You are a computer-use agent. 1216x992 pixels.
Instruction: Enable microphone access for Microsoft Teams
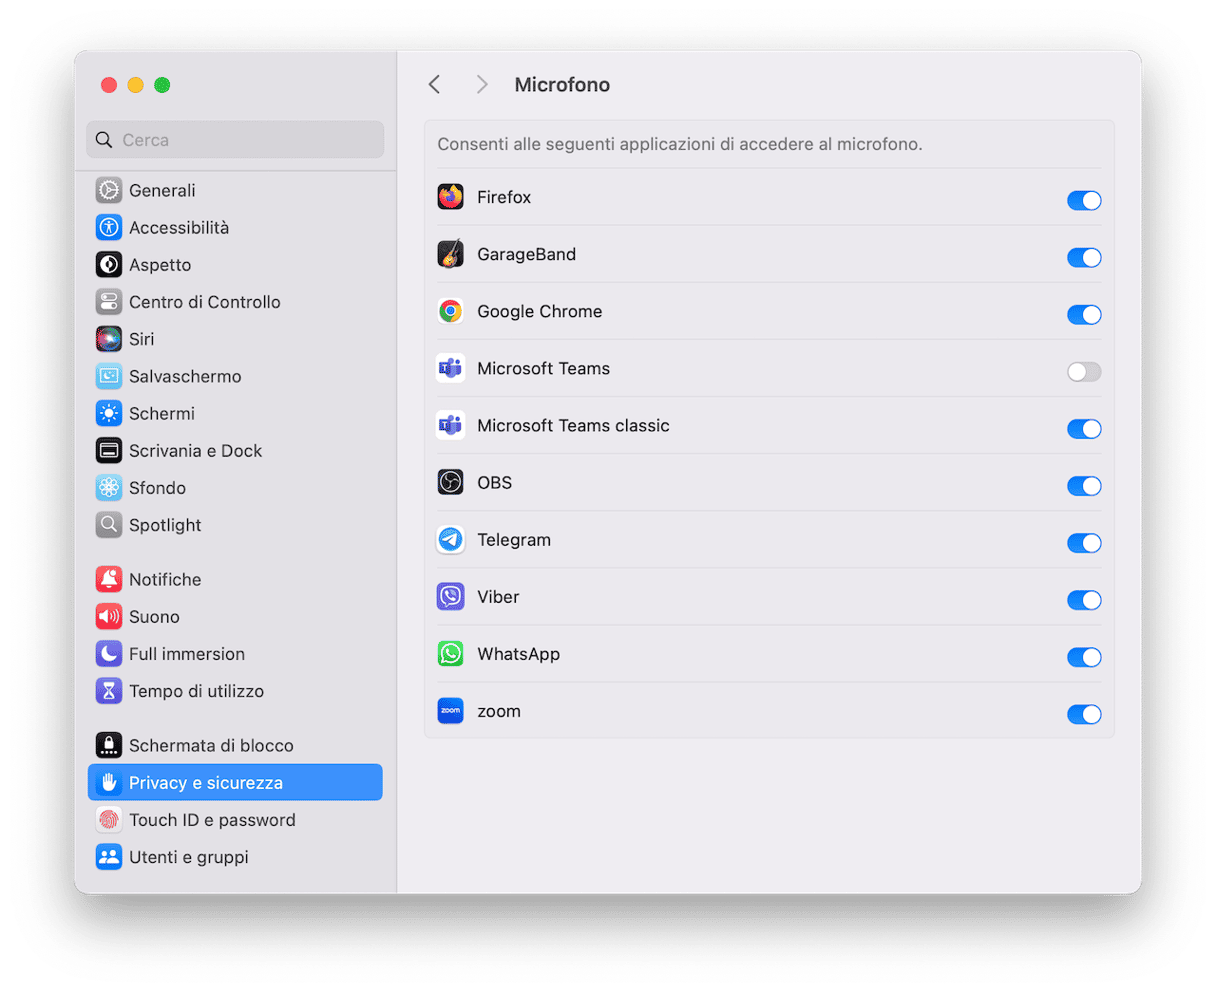click(x=1083, y=372)
